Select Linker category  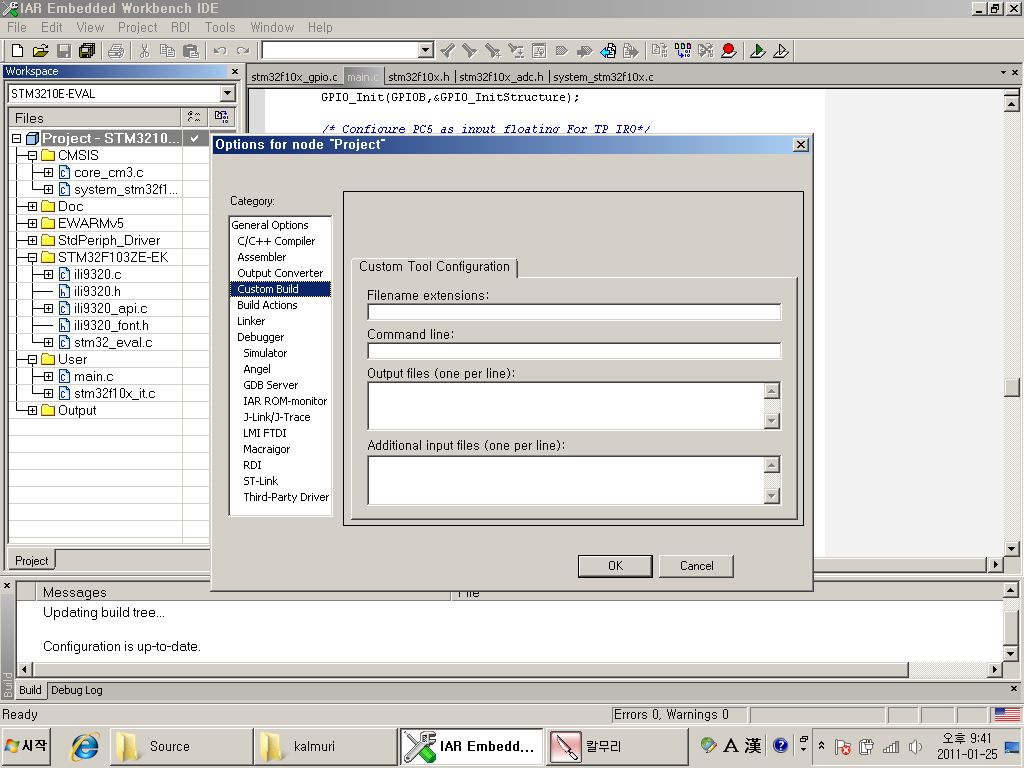[x=251, y=321]
